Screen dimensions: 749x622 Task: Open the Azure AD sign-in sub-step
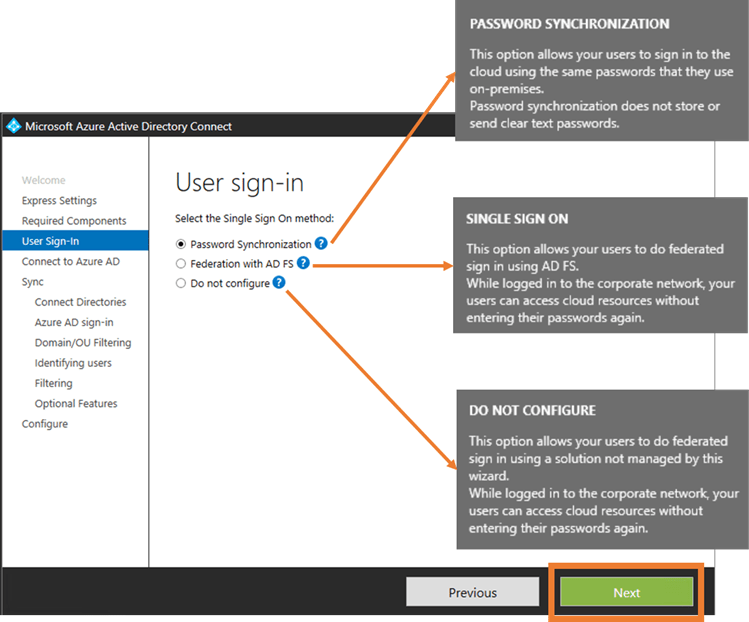74,322
